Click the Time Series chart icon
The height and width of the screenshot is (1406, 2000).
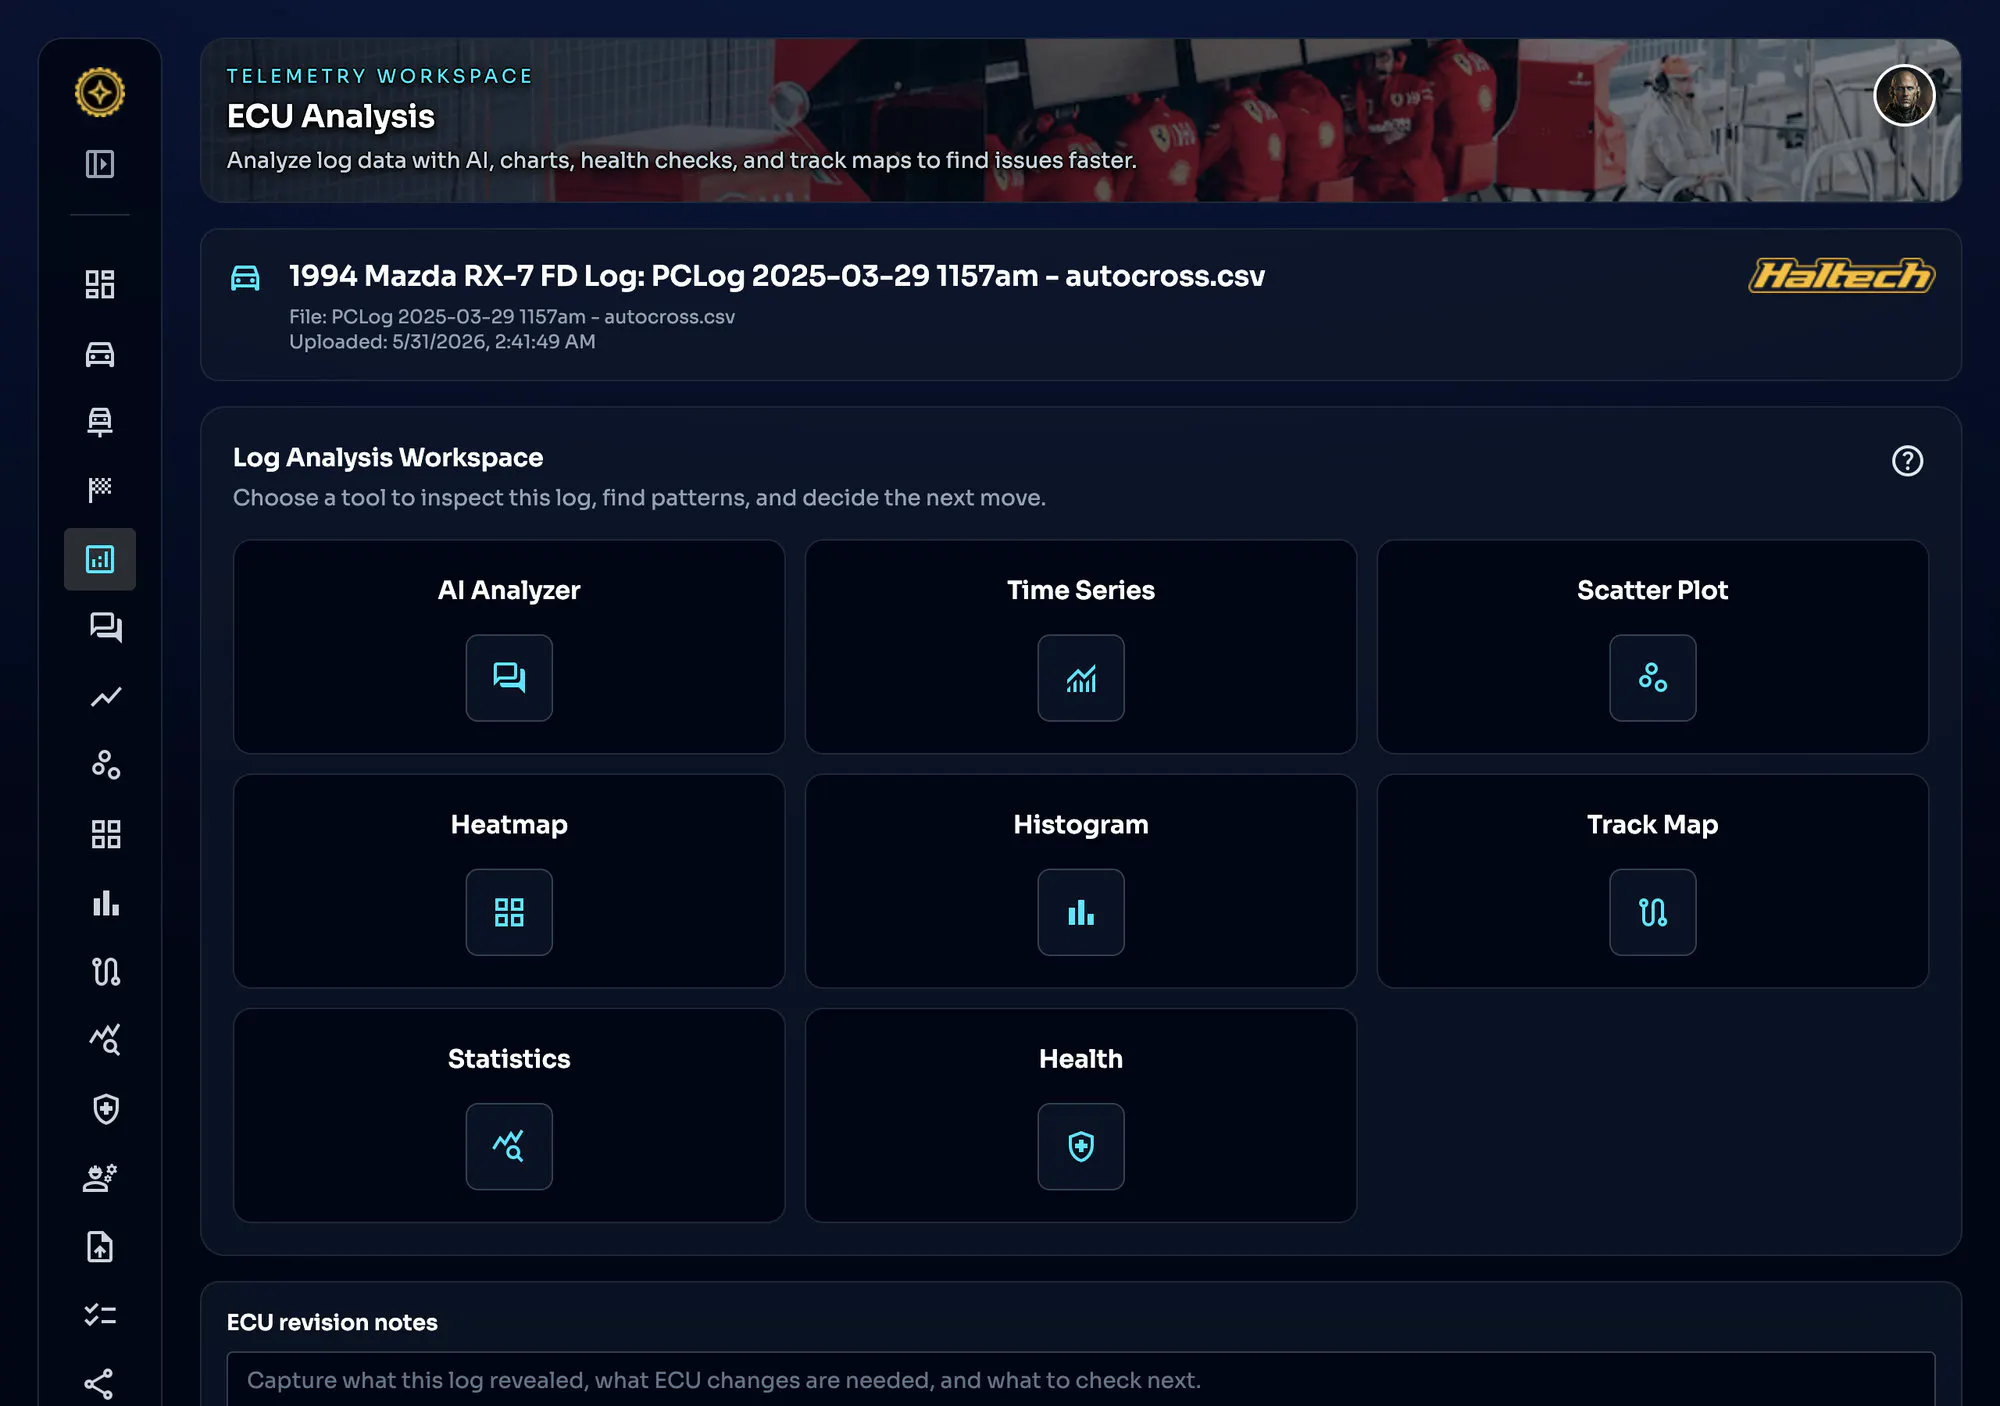click(1081, 678)
